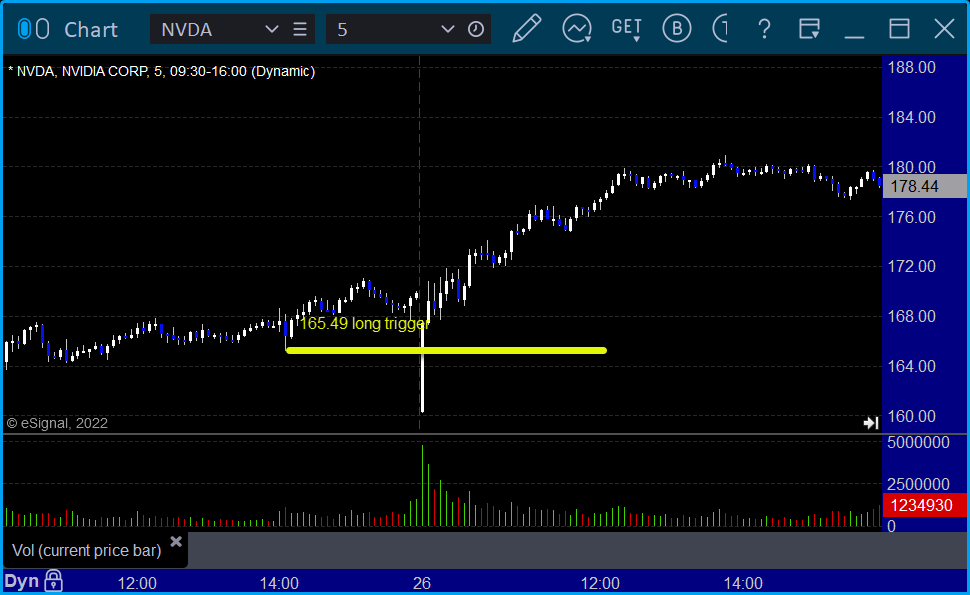Click the 168.00 price axis label
The image size is (970, 595).
[x=912, y=316]
